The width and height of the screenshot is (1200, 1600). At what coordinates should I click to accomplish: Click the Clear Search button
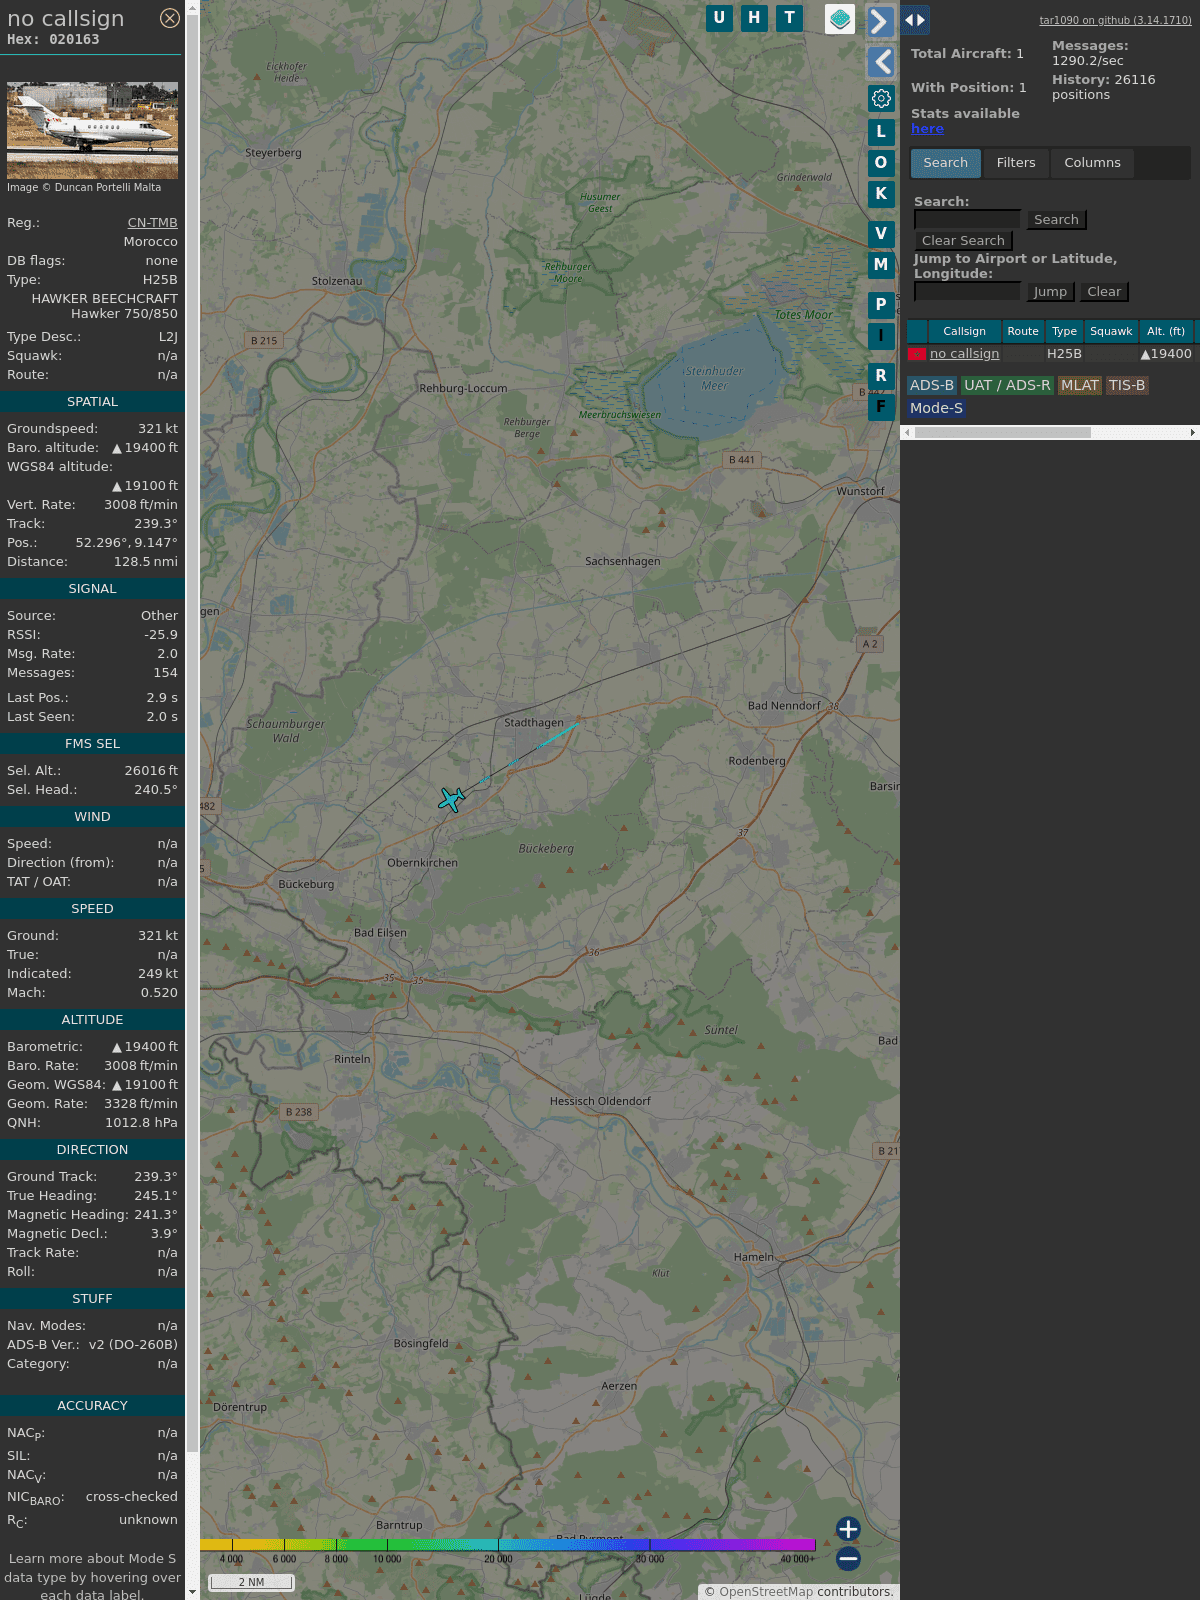pos(963,241)
